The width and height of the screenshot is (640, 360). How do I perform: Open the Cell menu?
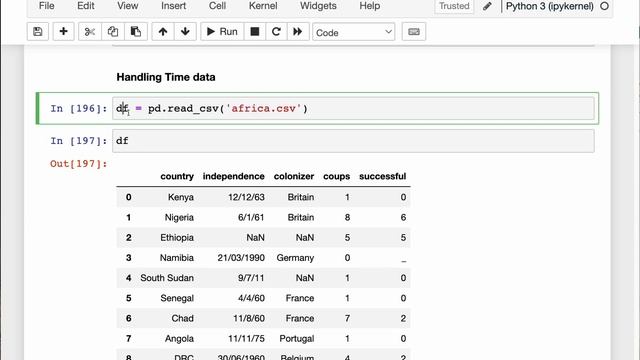pos(217,6)
